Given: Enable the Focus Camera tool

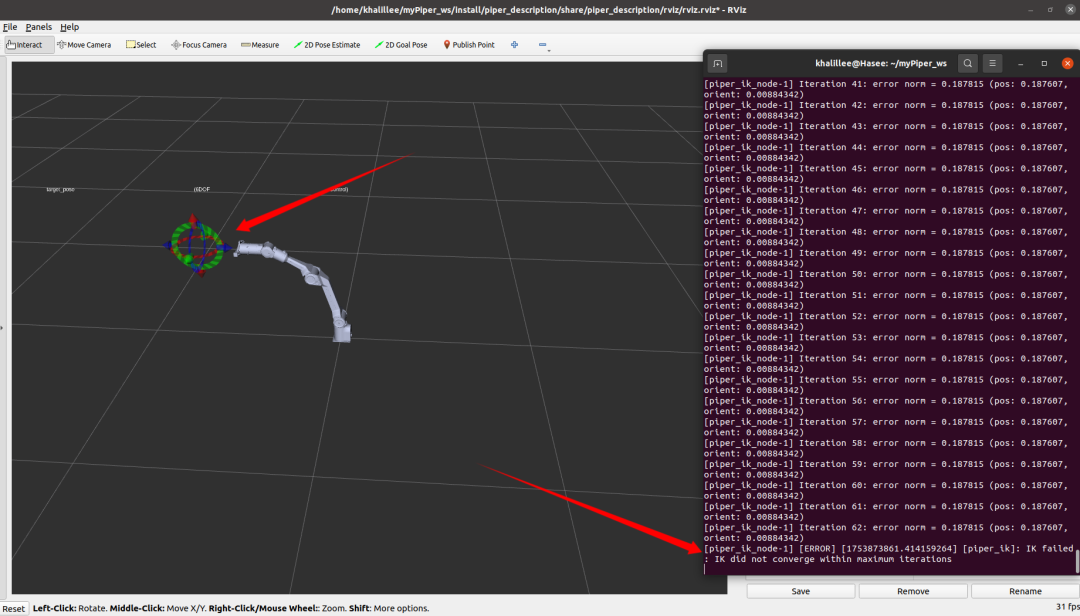Looking at the screenshot, I should point(199,45).
